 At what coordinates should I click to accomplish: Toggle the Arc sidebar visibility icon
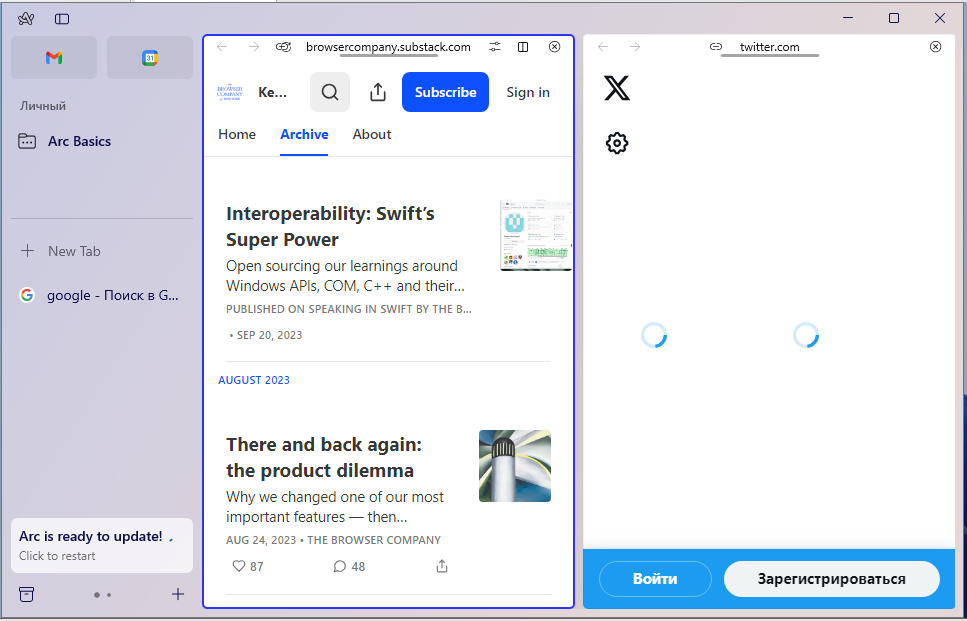click(x=62, y=19)
